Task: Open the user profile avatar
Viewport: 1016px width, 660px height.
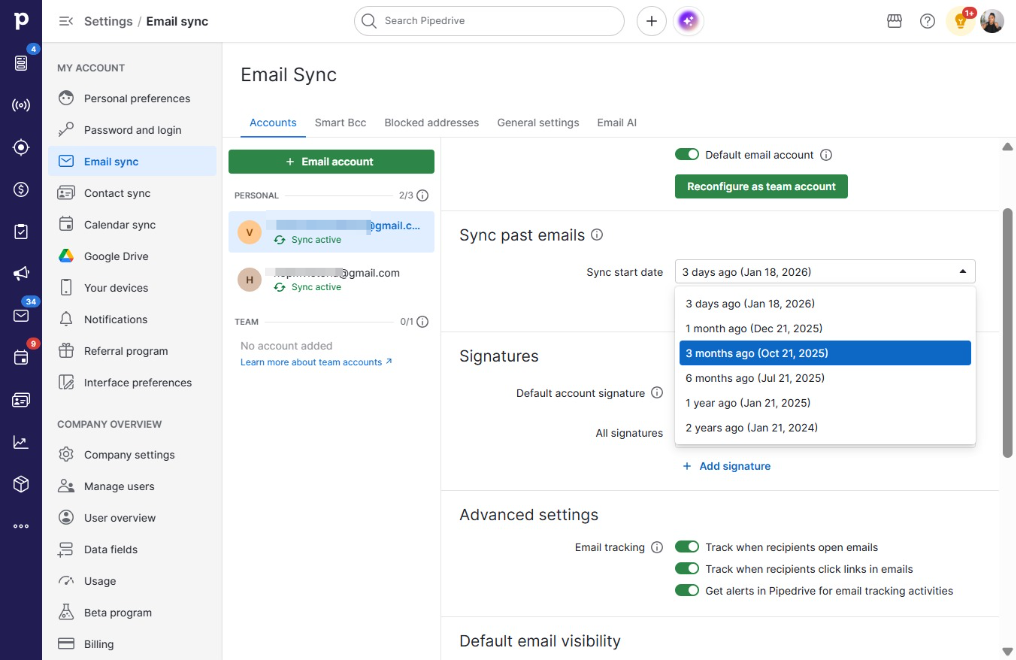Action: pos(992,21)
